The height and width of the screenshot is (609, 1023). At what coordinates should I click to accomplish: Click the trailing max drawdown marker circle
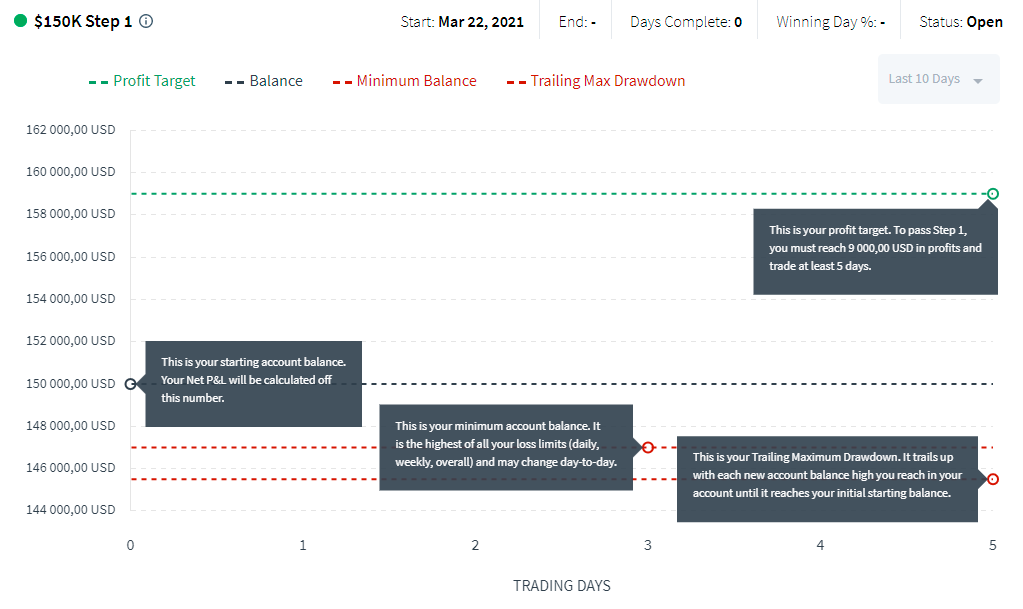click(992, 479)
